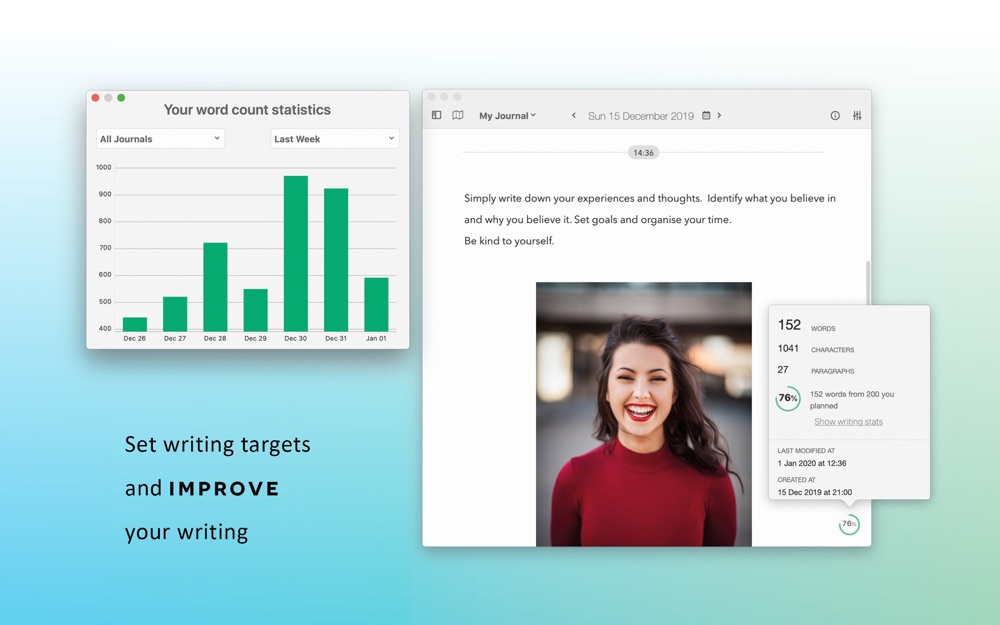Click the Dec 28 bar in the chart
The width and height of the screenshot is (1000, 625).
(x=216, y=287)
